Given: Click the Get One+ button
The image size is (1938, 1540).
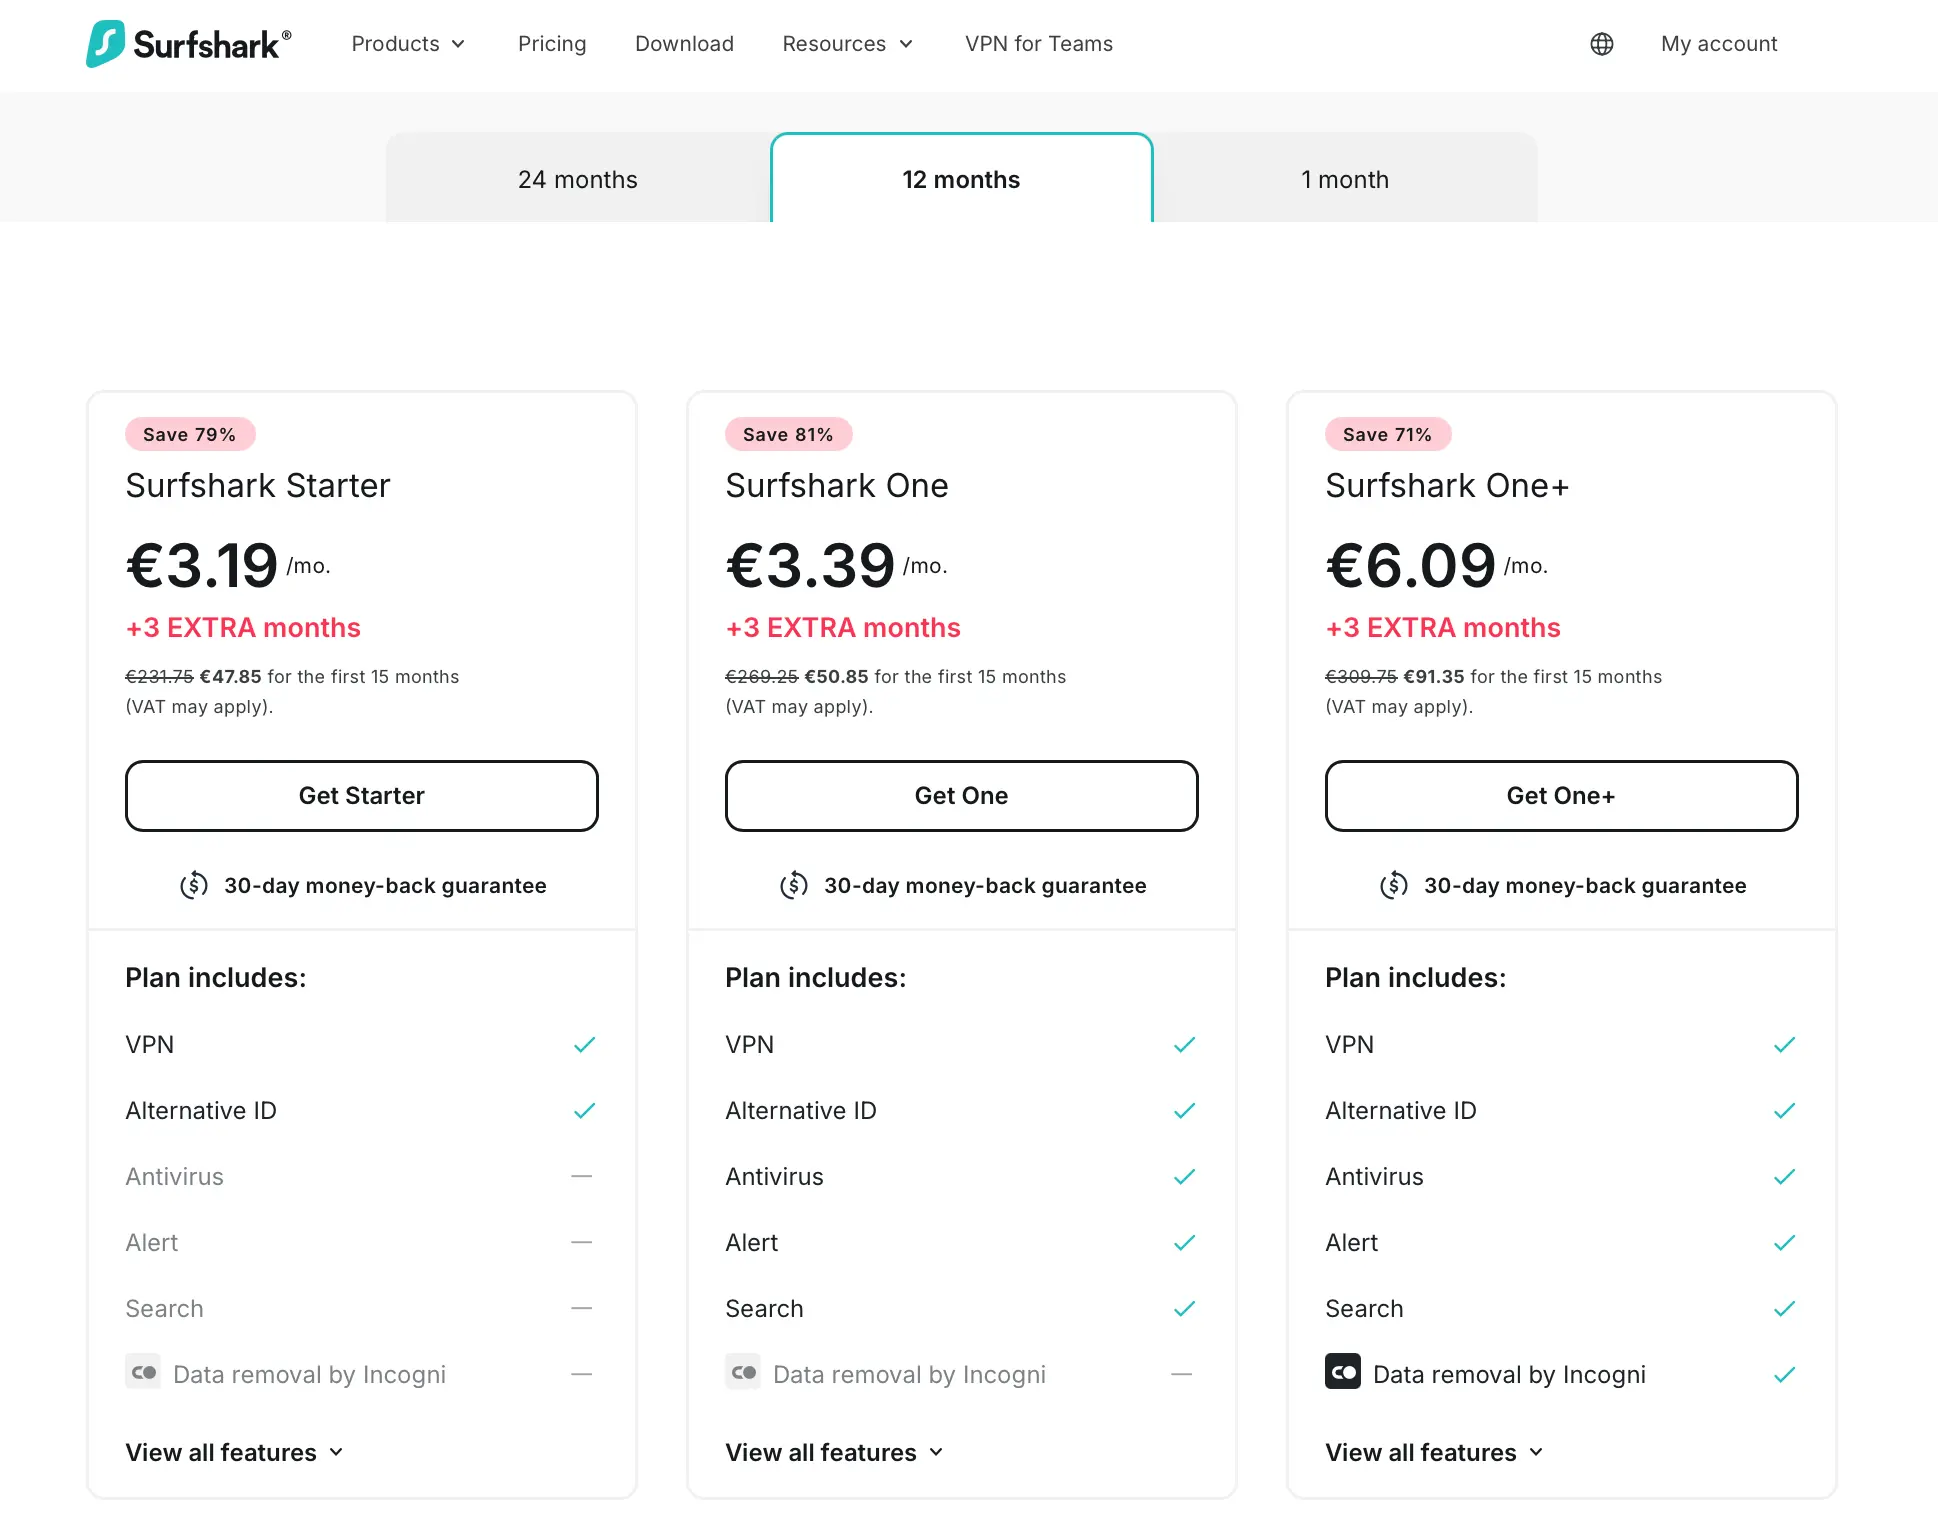Looking at the screenshot, I should pyautogui.click(x=1562, y=796).
